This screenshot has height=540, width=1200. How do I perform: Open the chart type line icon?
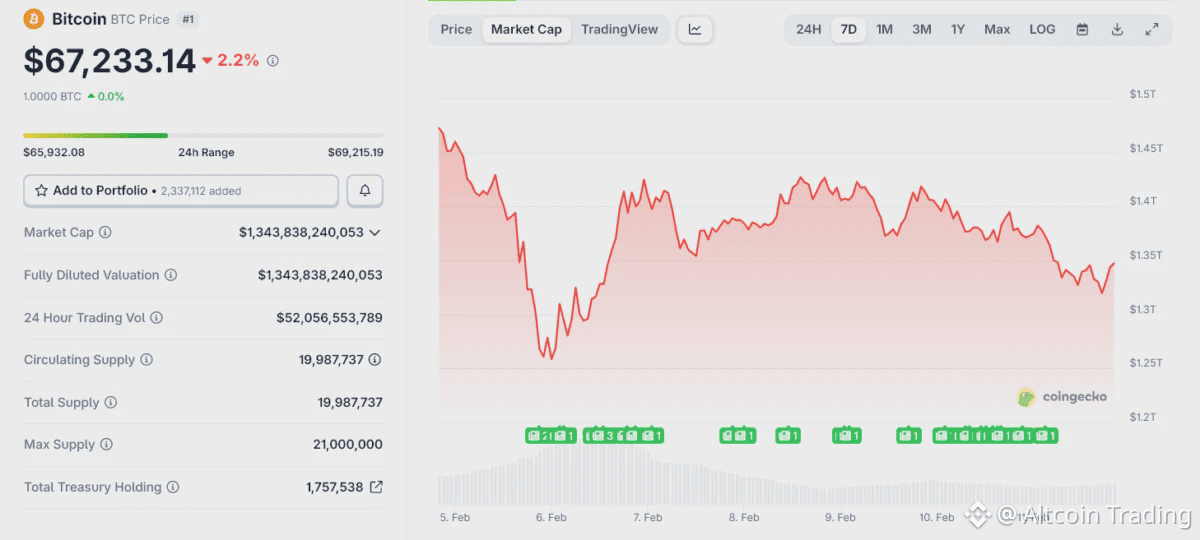pos(695,29)
